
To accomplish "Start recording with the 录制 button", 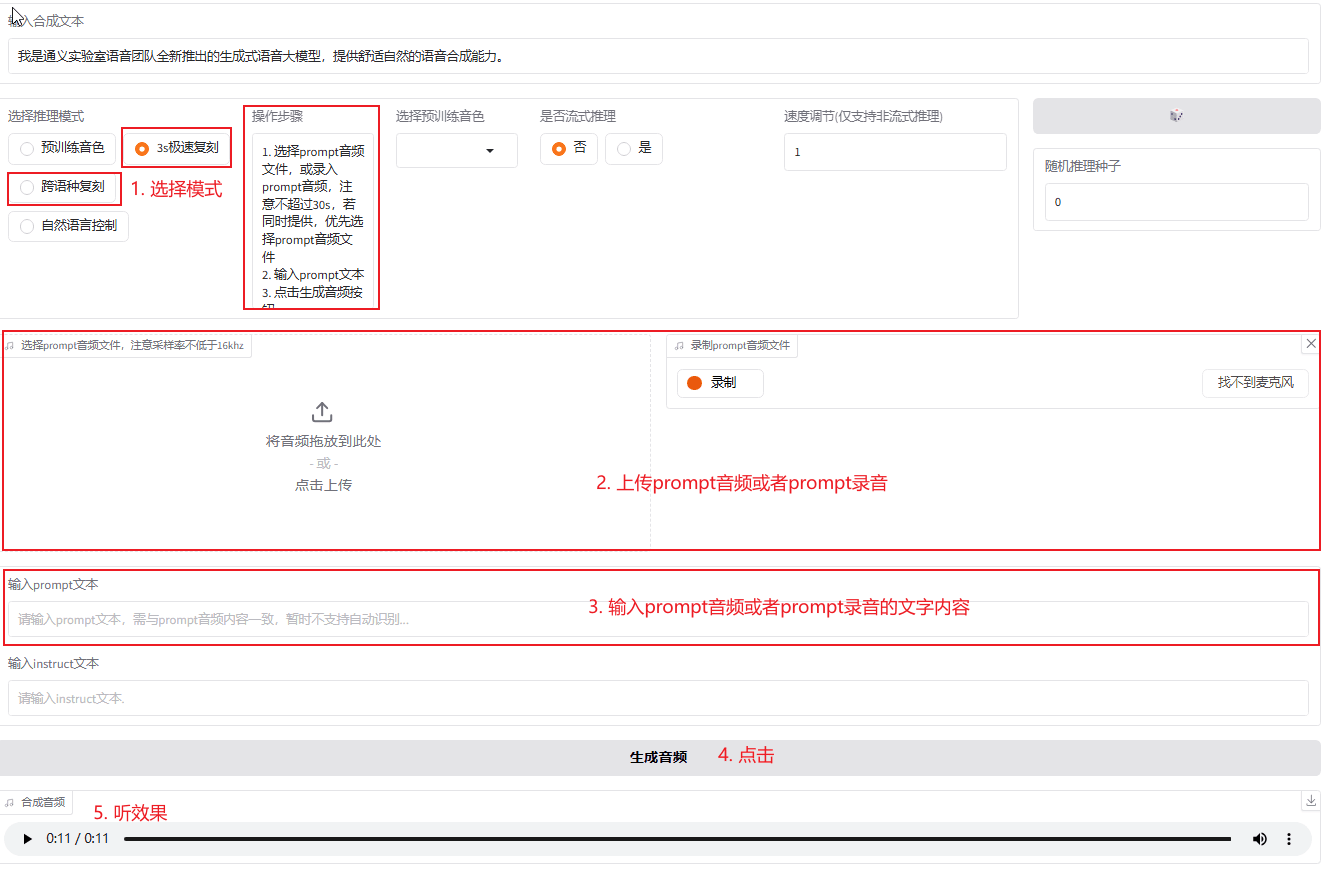I will tap(720, 383).
